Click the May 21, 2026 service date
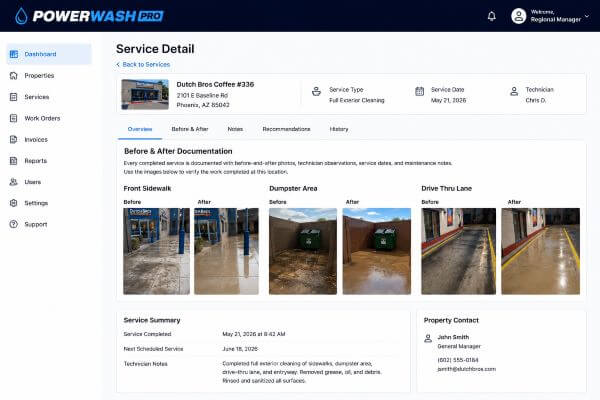This screenshot has width=600, height=400. [x=448, y=100]
